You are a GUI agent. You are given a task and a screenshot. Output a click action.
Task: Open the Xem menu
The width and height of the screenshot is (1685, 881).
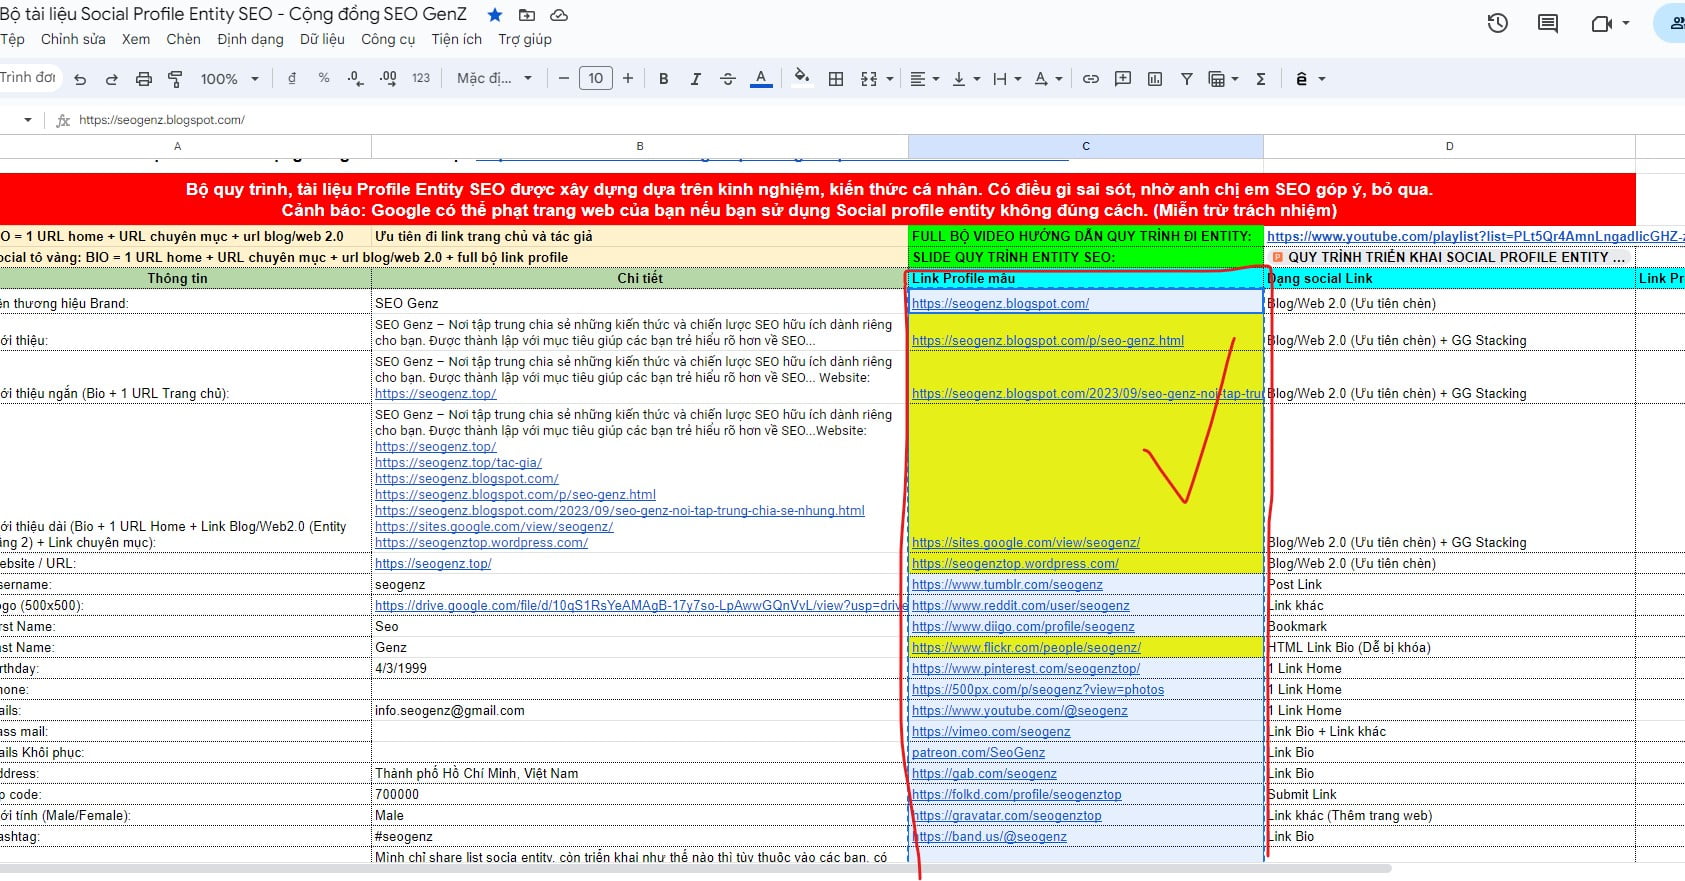(x=136, y=39)
